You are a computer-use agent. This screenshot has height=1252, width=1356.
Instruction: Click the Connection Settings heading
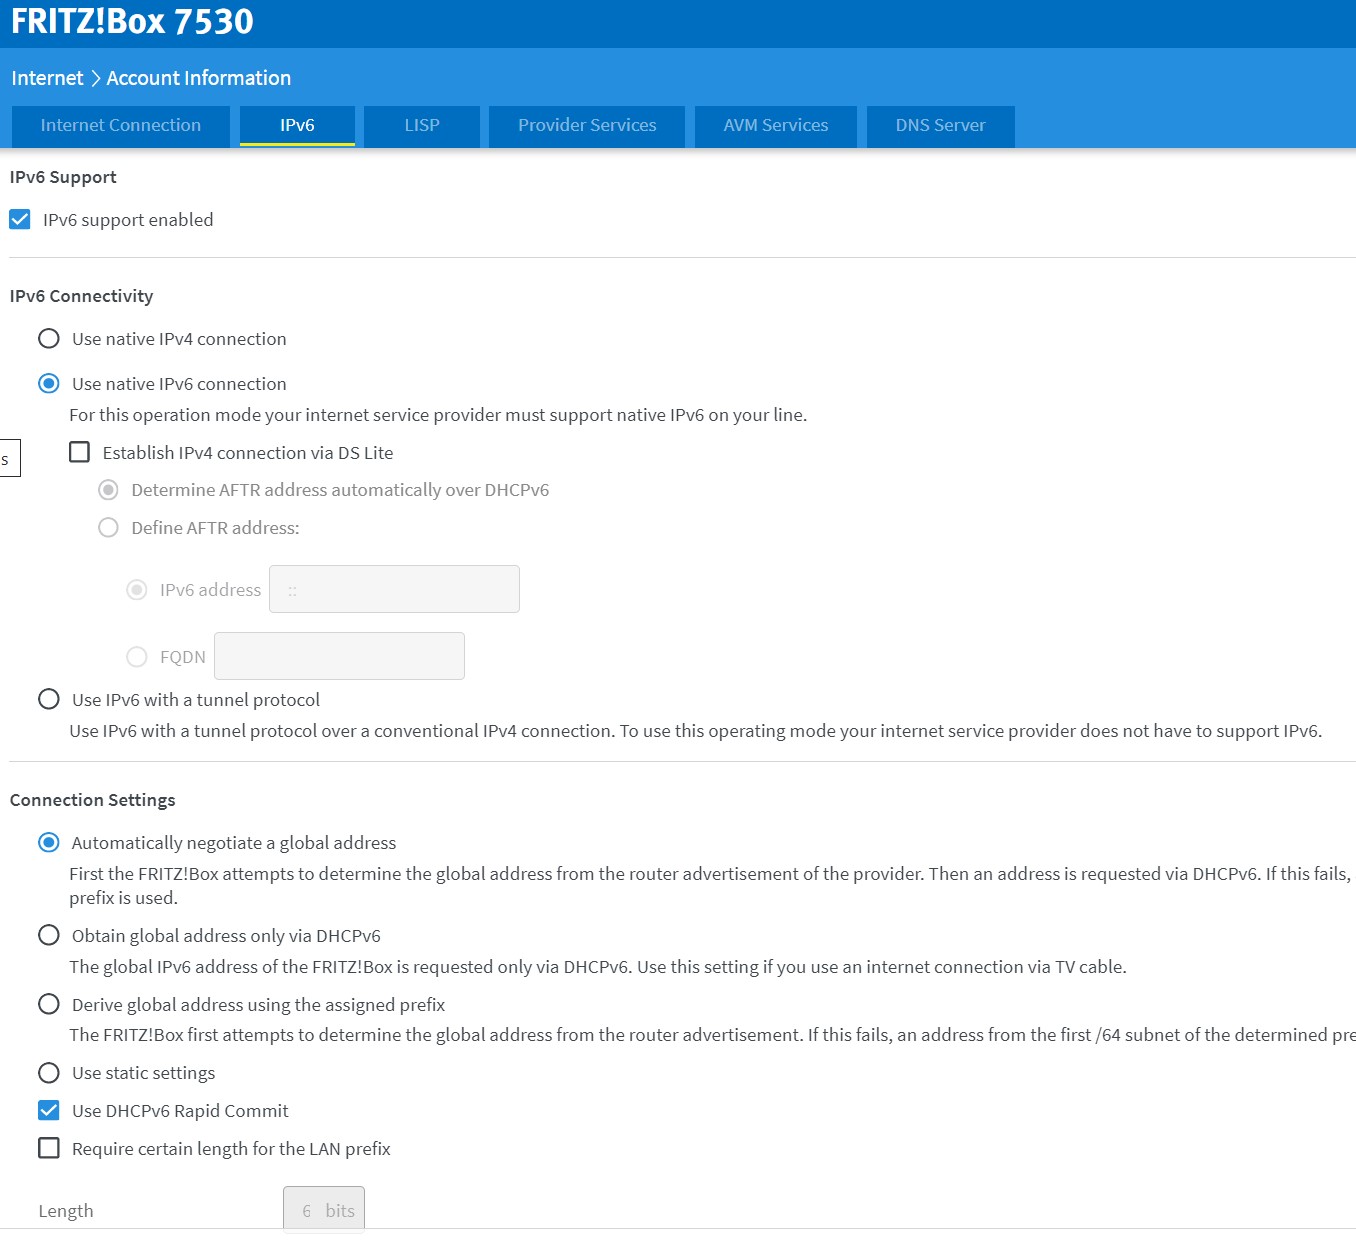pos(92,800)
